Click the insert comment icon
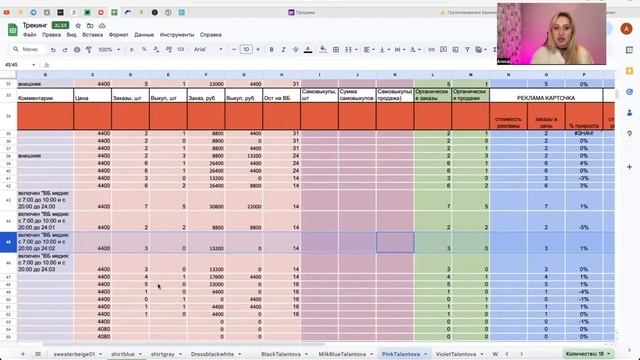This screenshot has width=640, height=360. tap(443, 49)
